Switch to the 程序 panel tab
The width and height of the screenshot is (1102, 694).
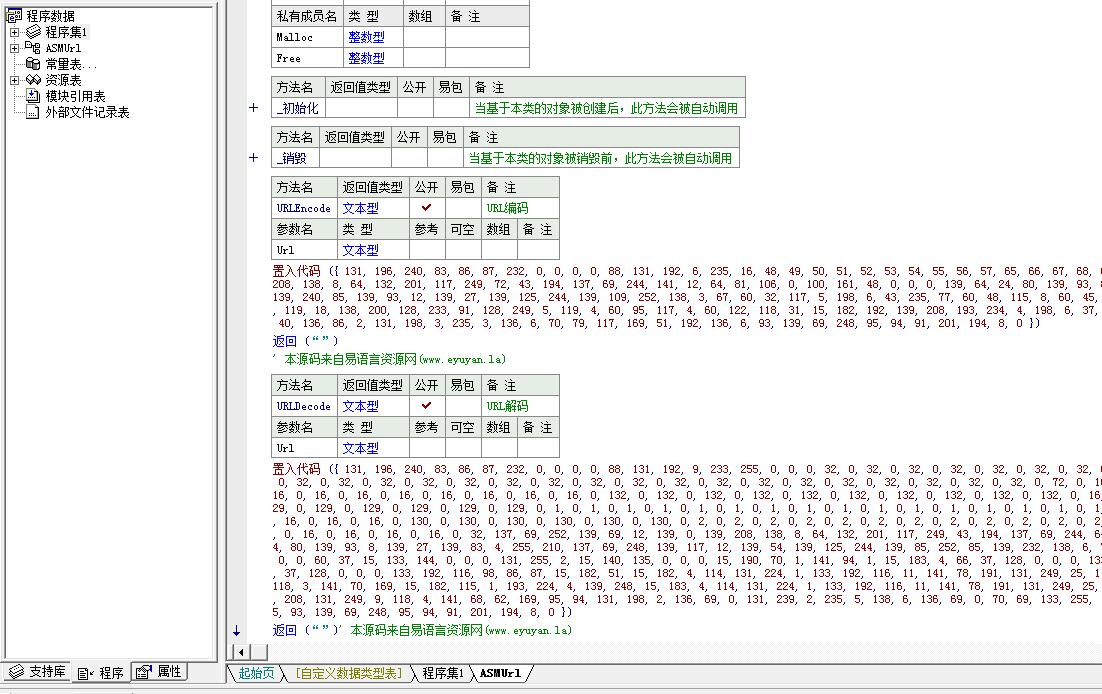101,673
